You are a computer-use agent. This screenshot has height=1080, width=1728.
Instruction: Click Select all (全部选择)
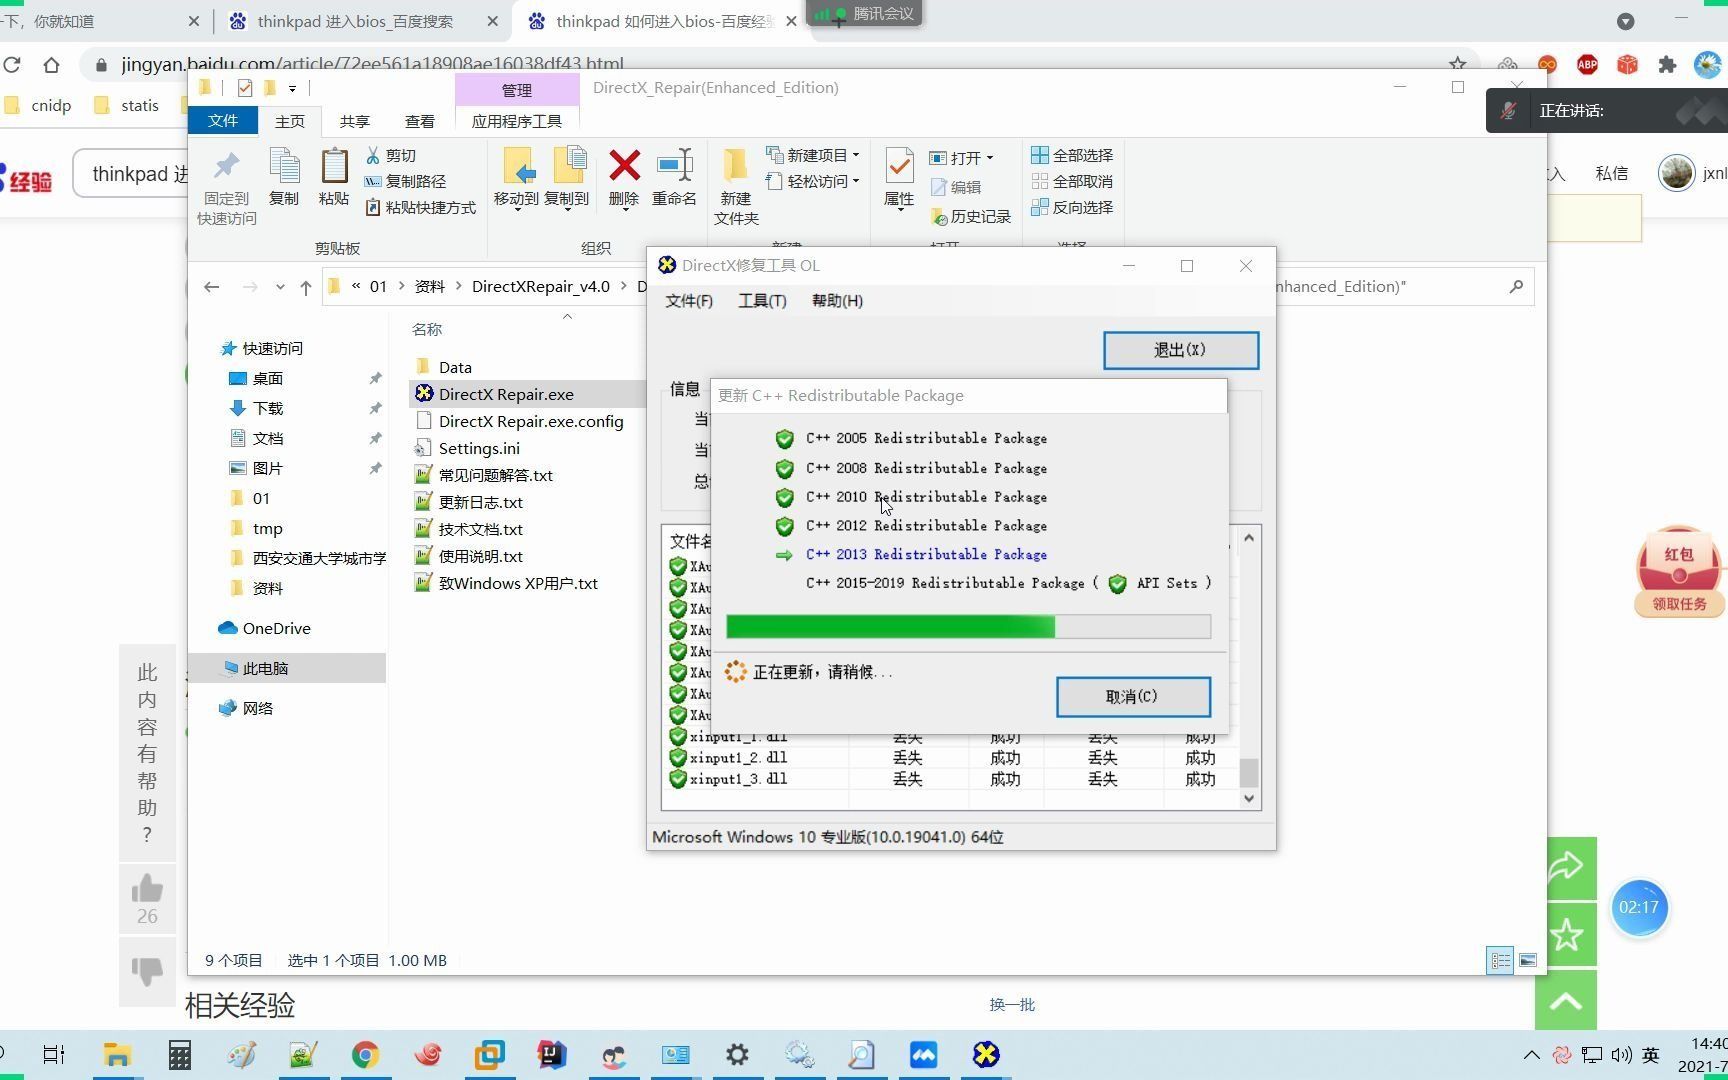point(1072,155)
